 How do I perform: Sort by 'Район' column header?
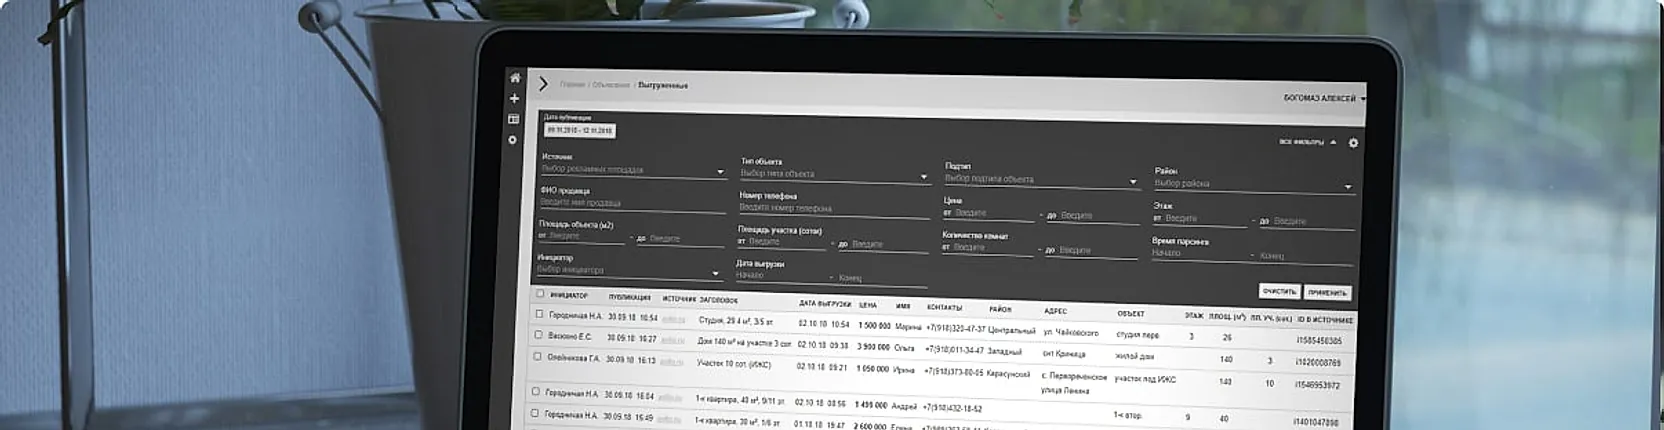point(1000,309)
